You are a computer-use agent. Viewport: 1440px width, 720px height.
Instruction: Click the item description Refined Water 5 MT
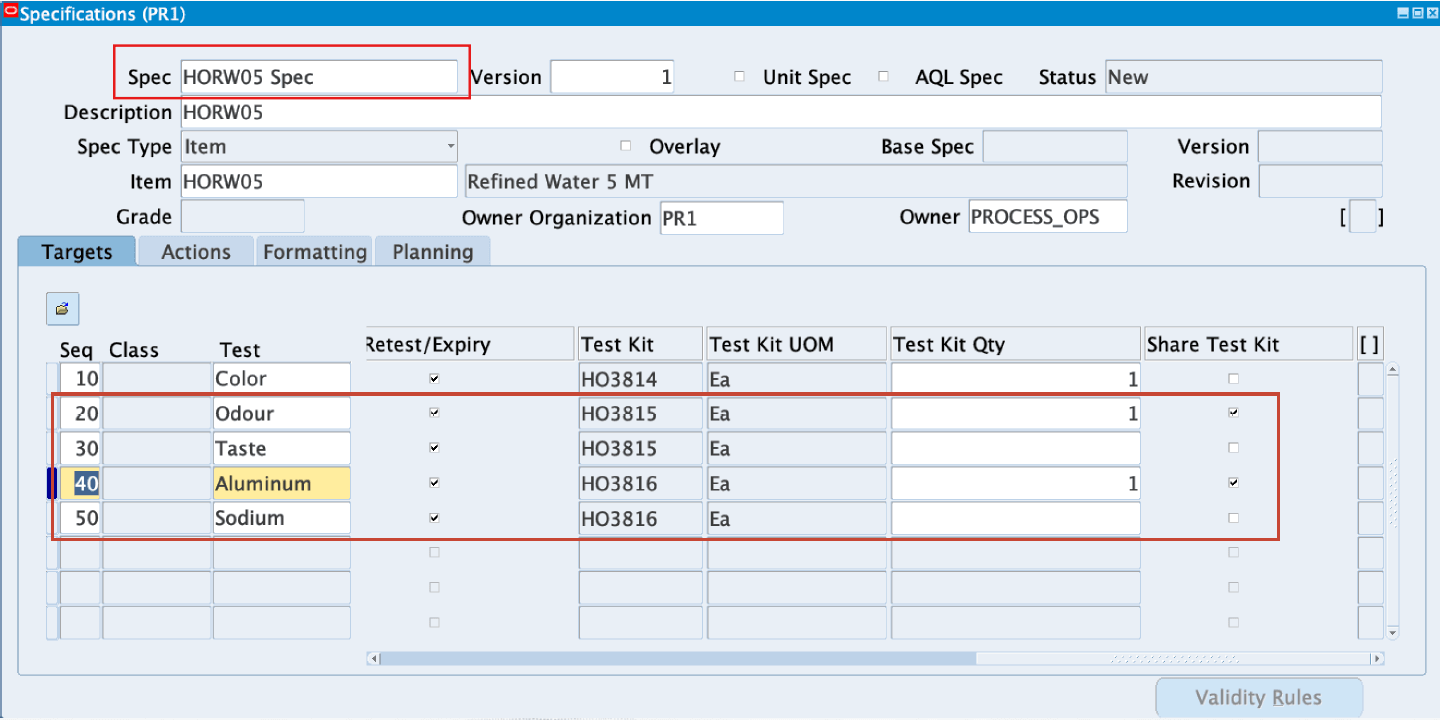(x=796, y=181)
